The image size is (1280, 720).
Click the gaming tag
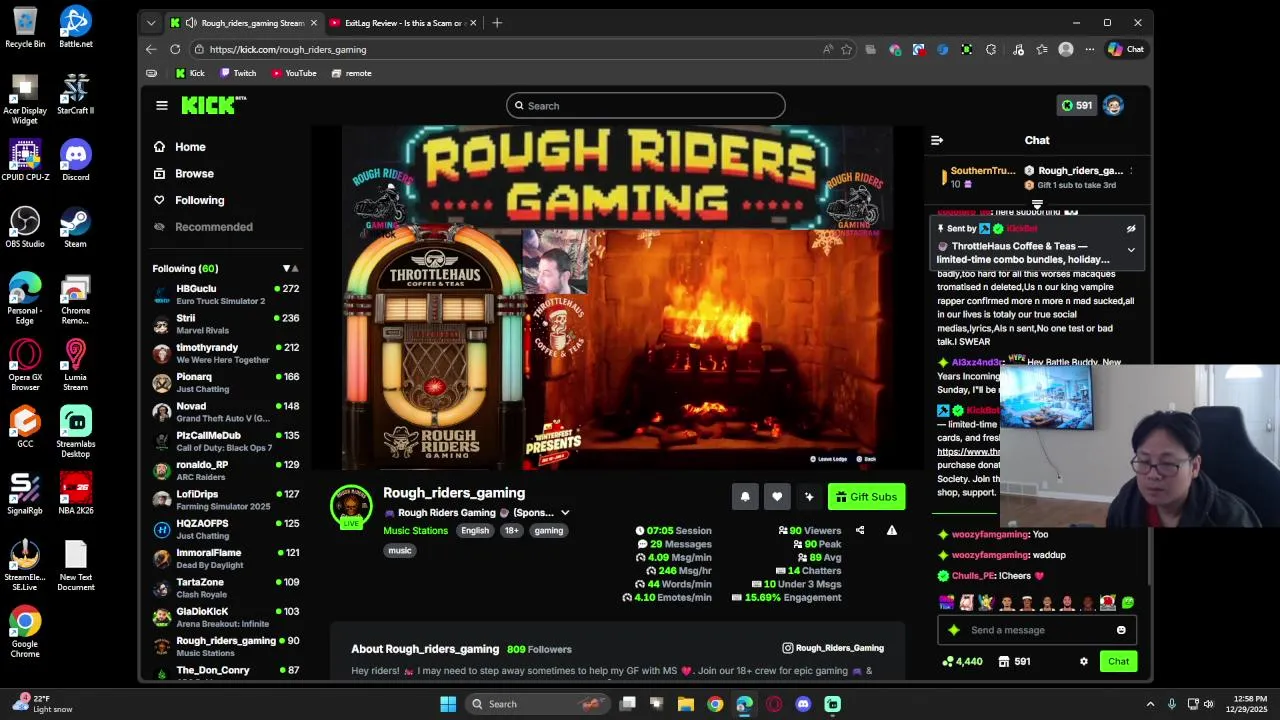[x=549, y=531]
